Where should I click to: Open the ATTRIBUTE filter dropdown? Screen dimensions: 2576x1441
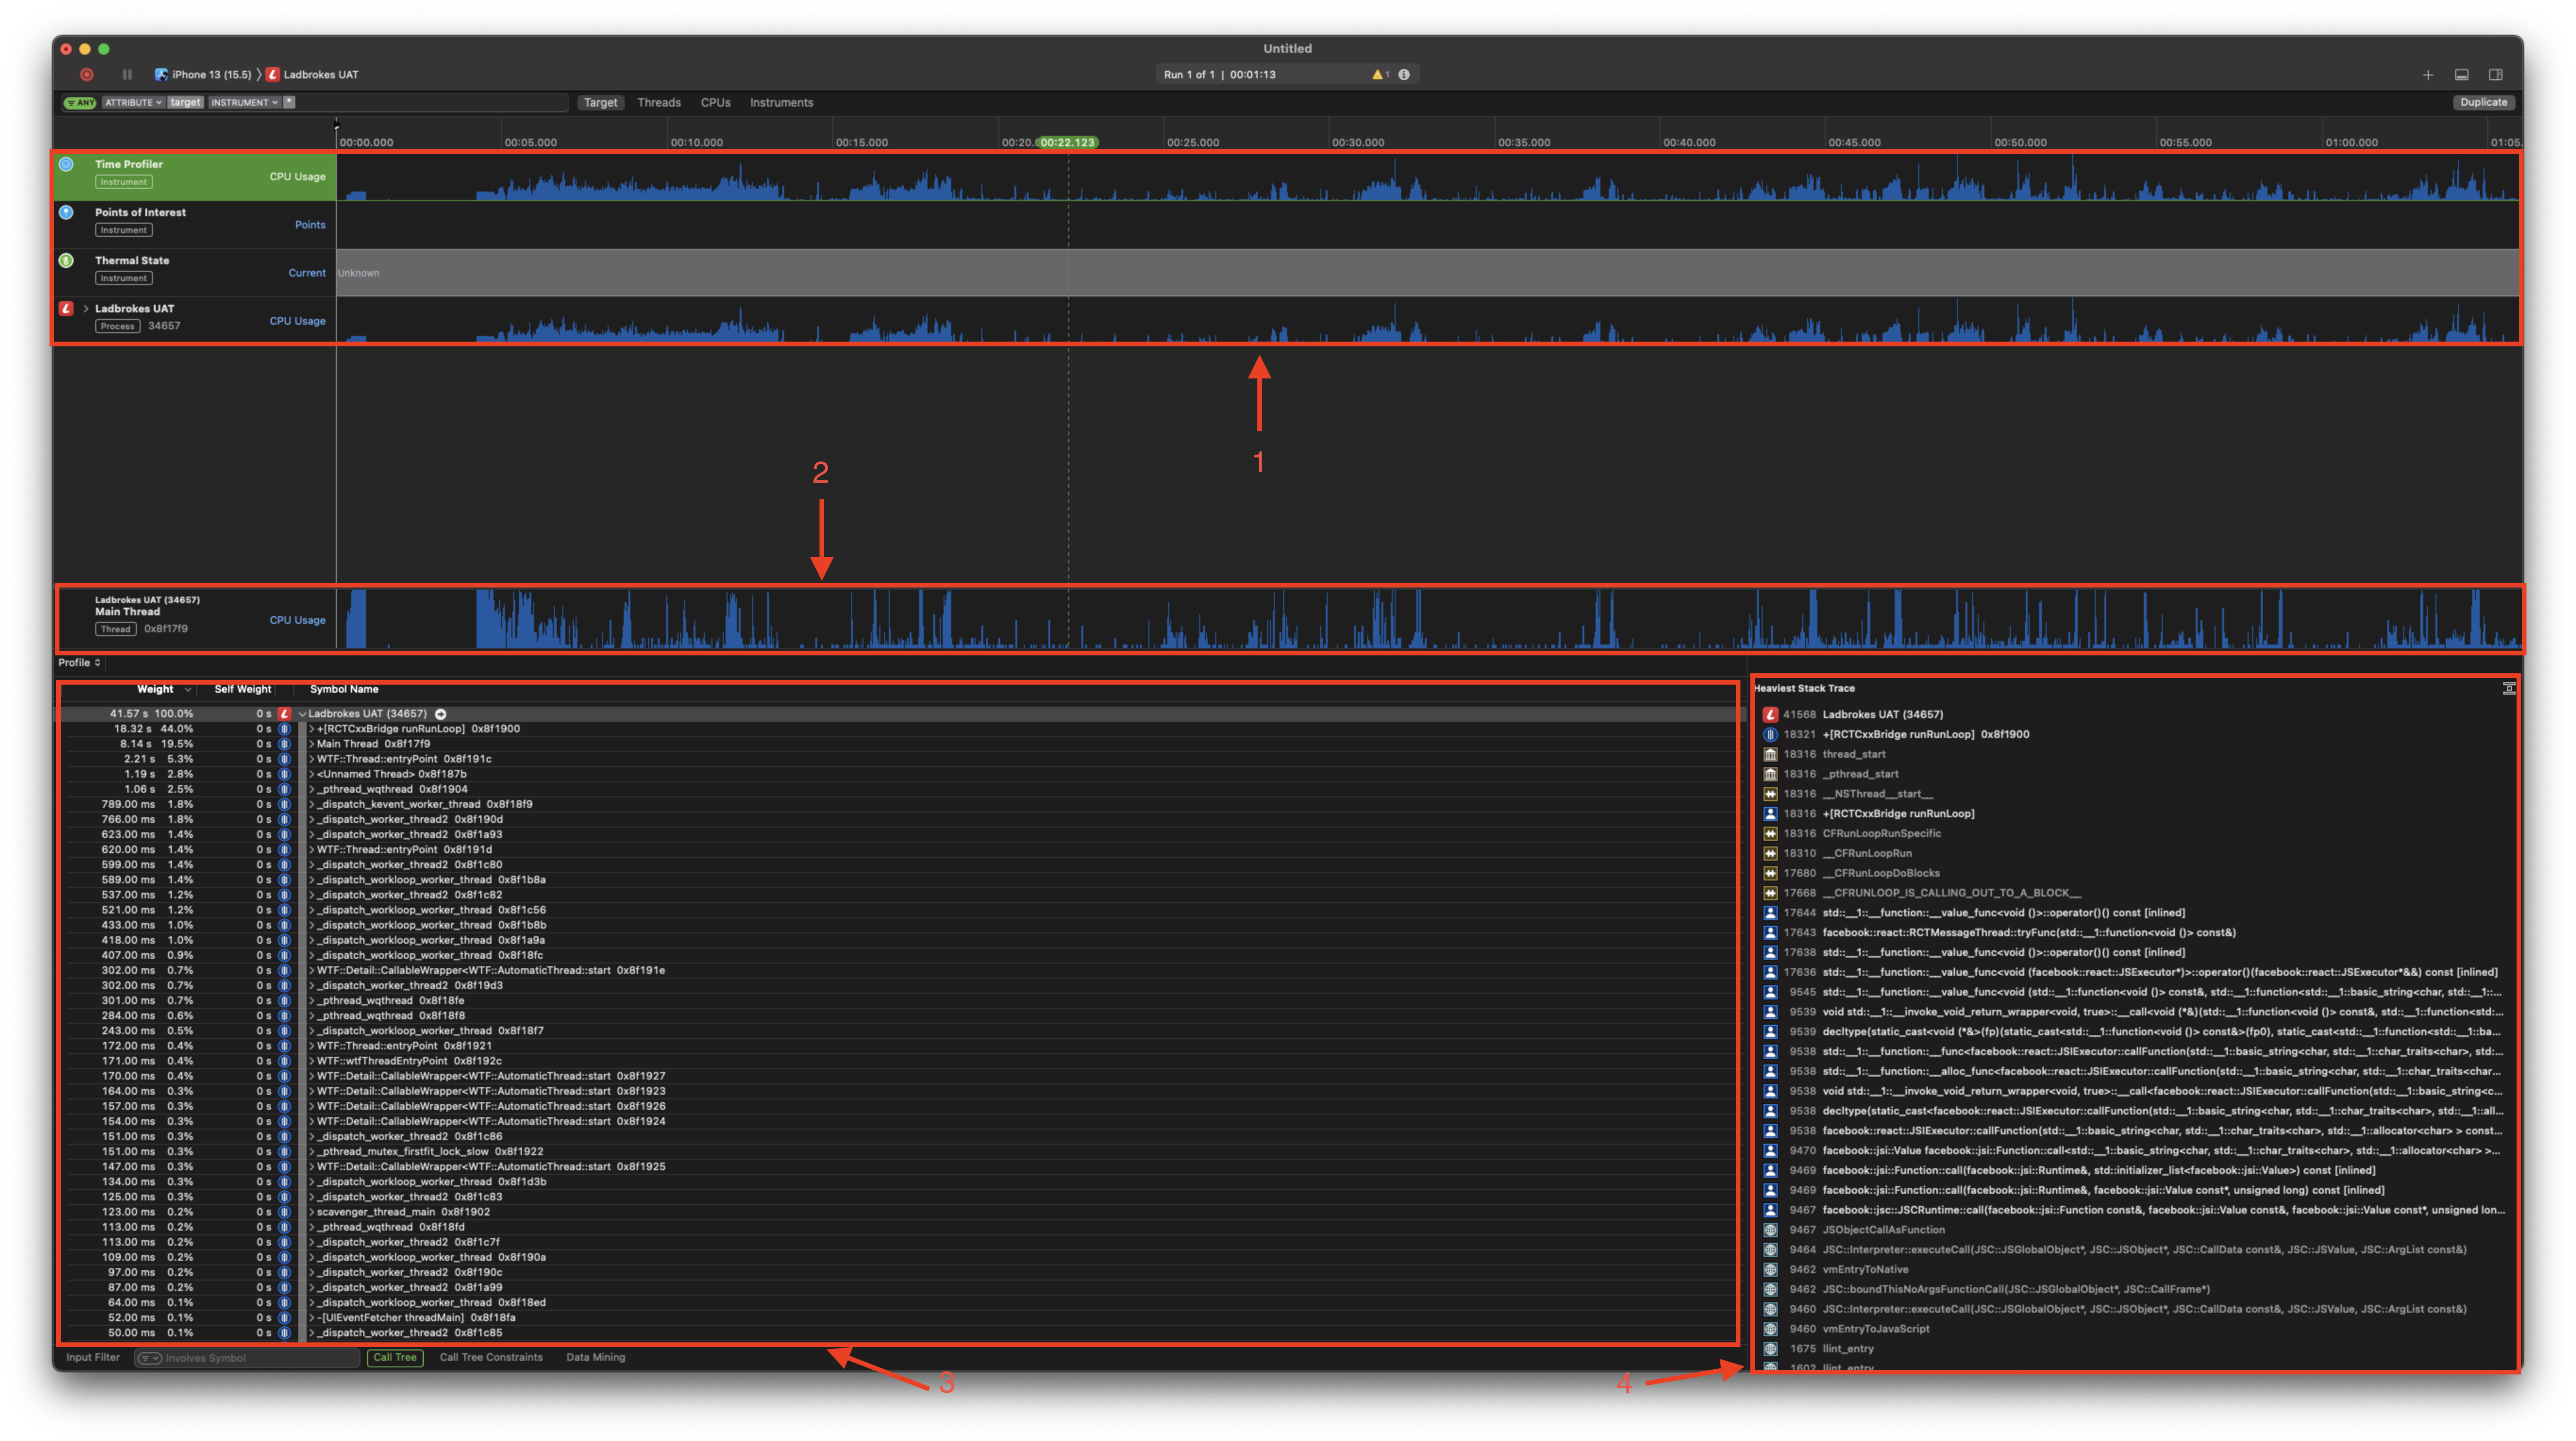click(133, 102)
